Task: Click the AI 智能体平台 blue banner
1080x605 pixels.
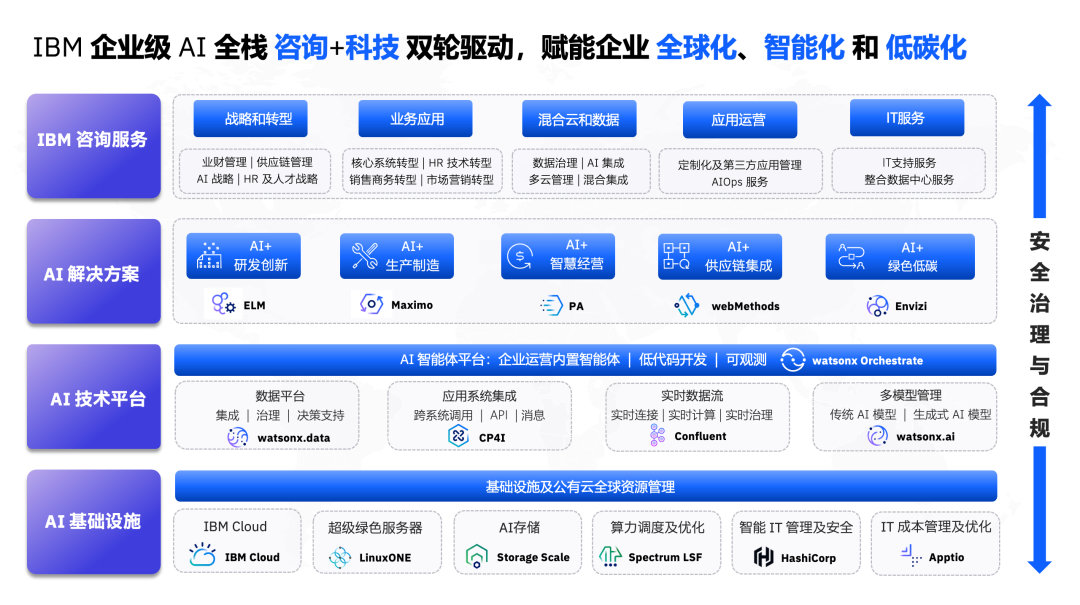Action: [x=585, y=360]
